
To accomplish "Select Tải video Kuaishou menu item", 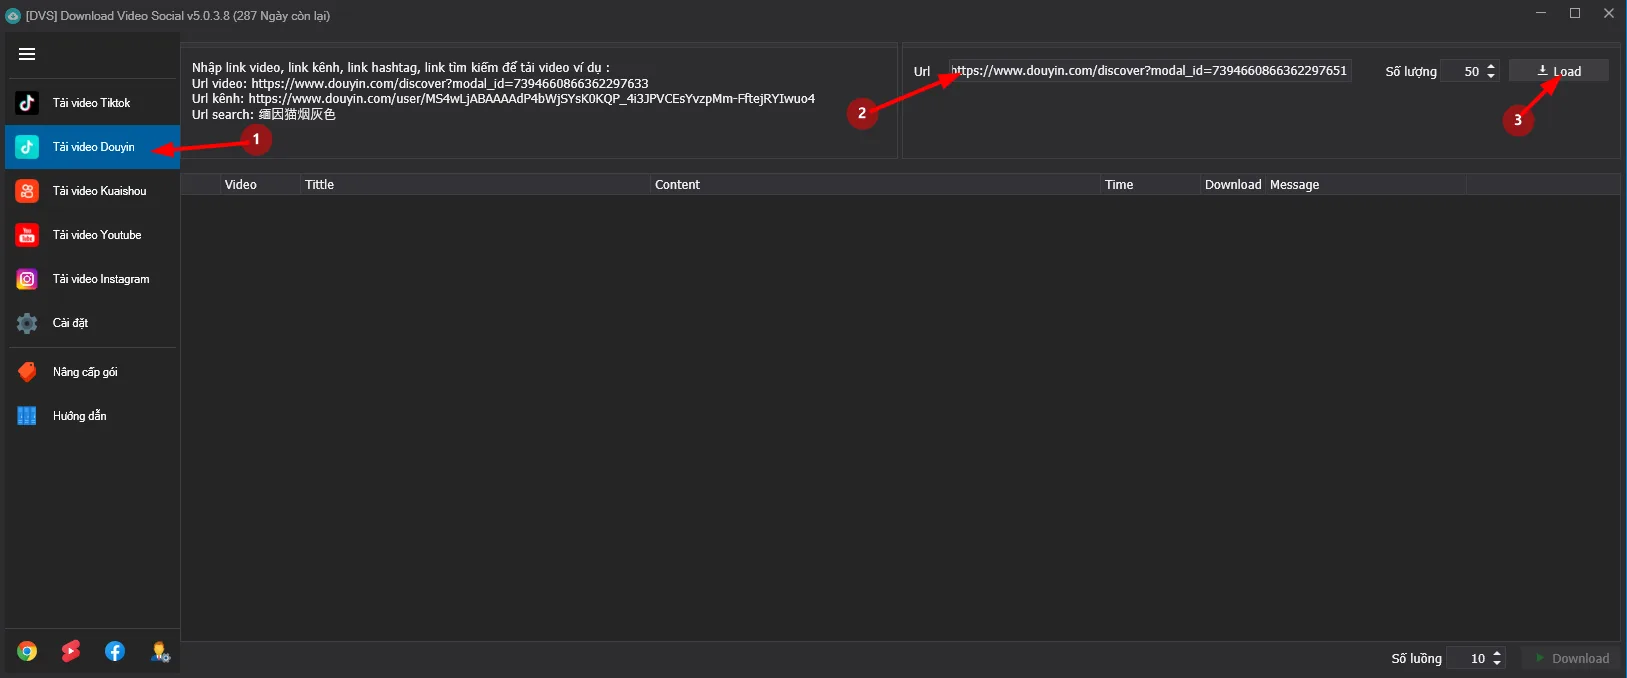I will [92, 191].
